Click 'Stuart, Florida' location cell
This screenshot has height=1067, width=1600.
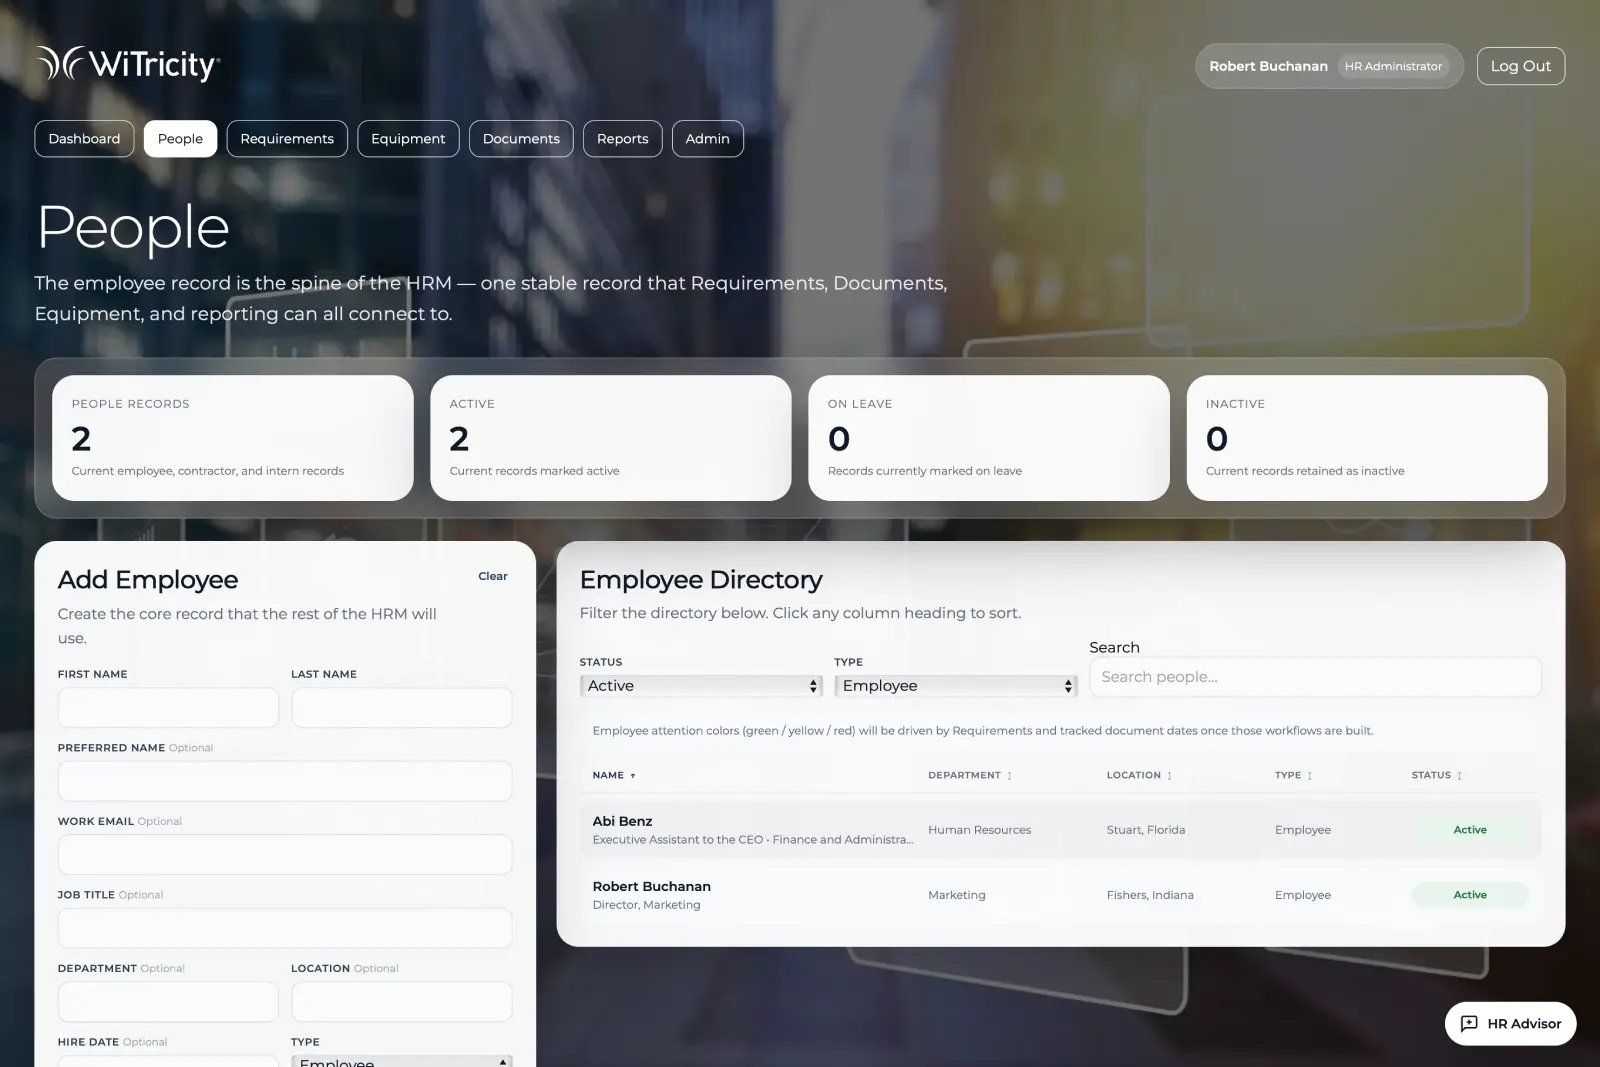point(1146,830)
